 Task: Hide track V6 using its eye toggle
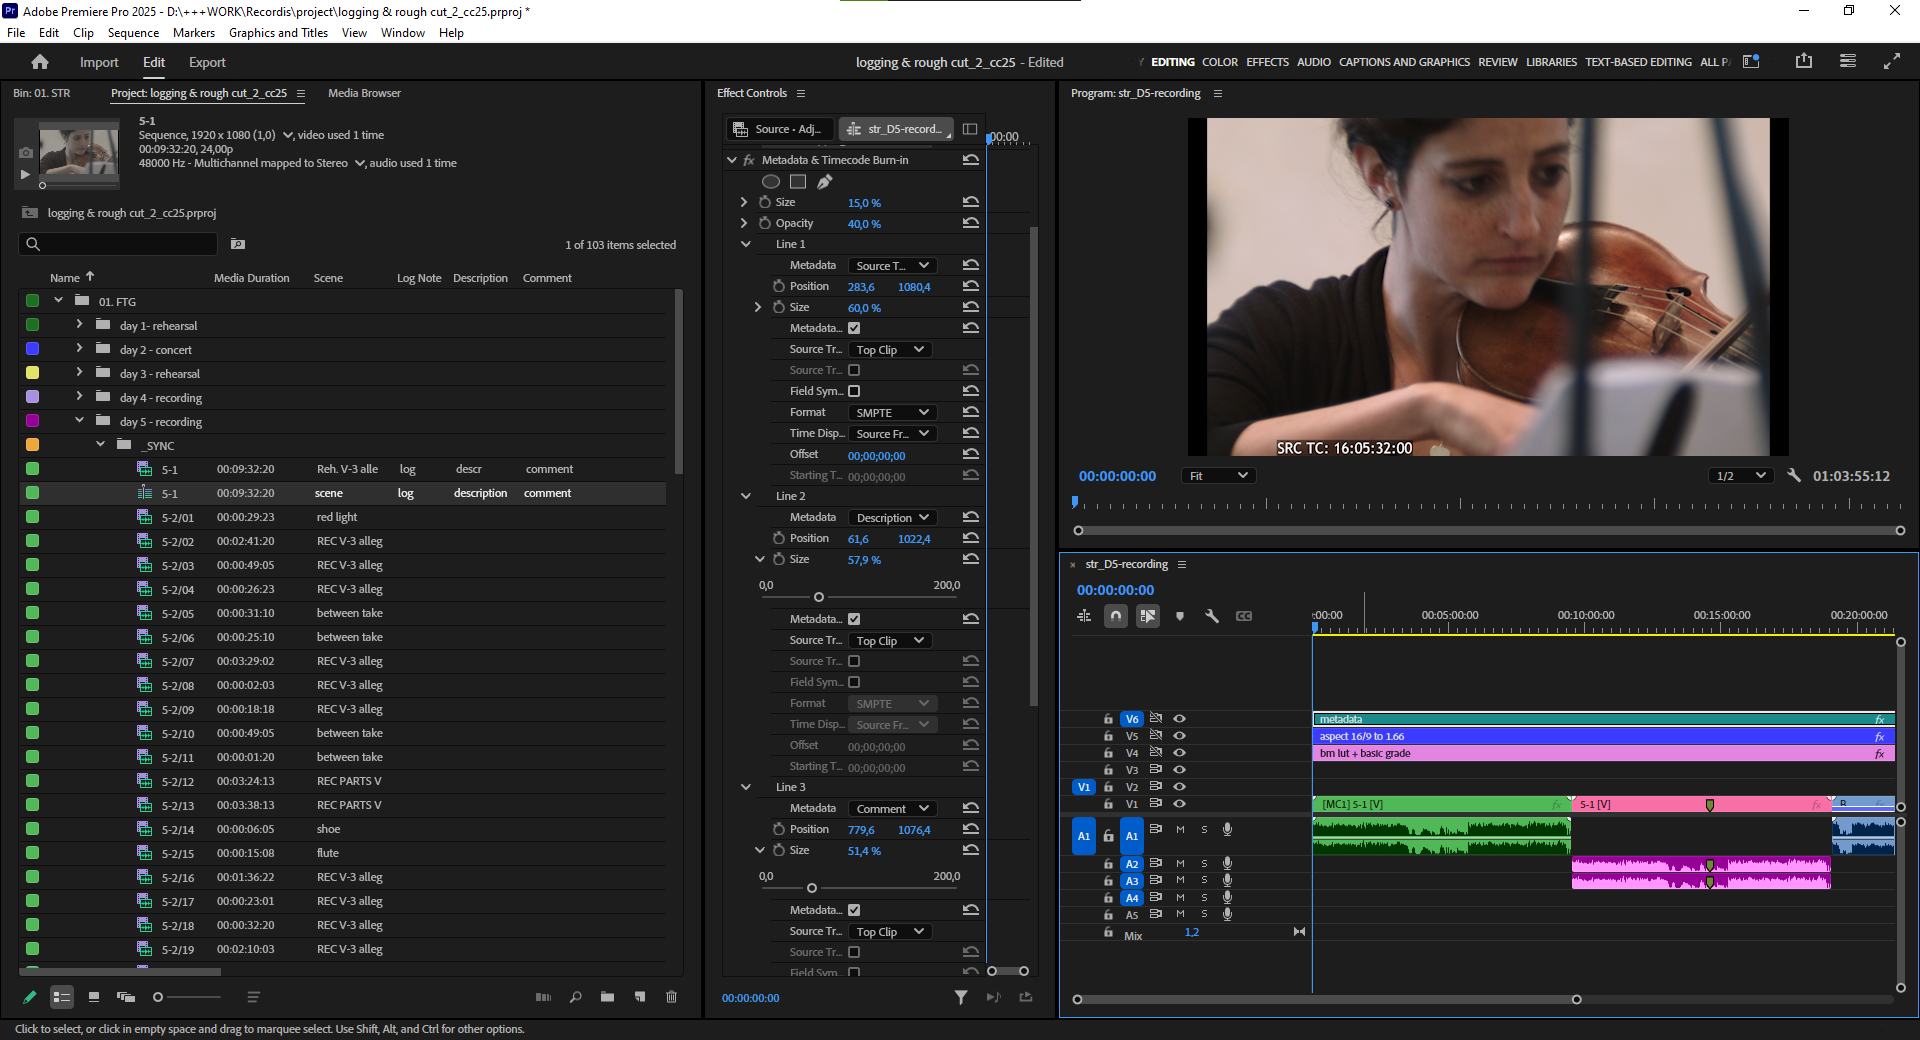click(x=1179, y=718)
